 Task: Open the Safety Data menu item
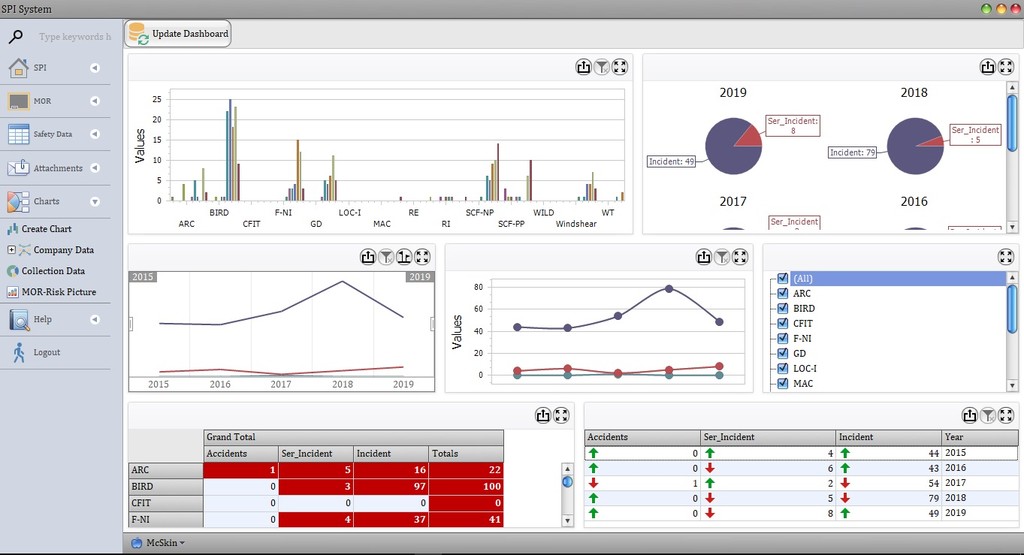tap(52, 134)
